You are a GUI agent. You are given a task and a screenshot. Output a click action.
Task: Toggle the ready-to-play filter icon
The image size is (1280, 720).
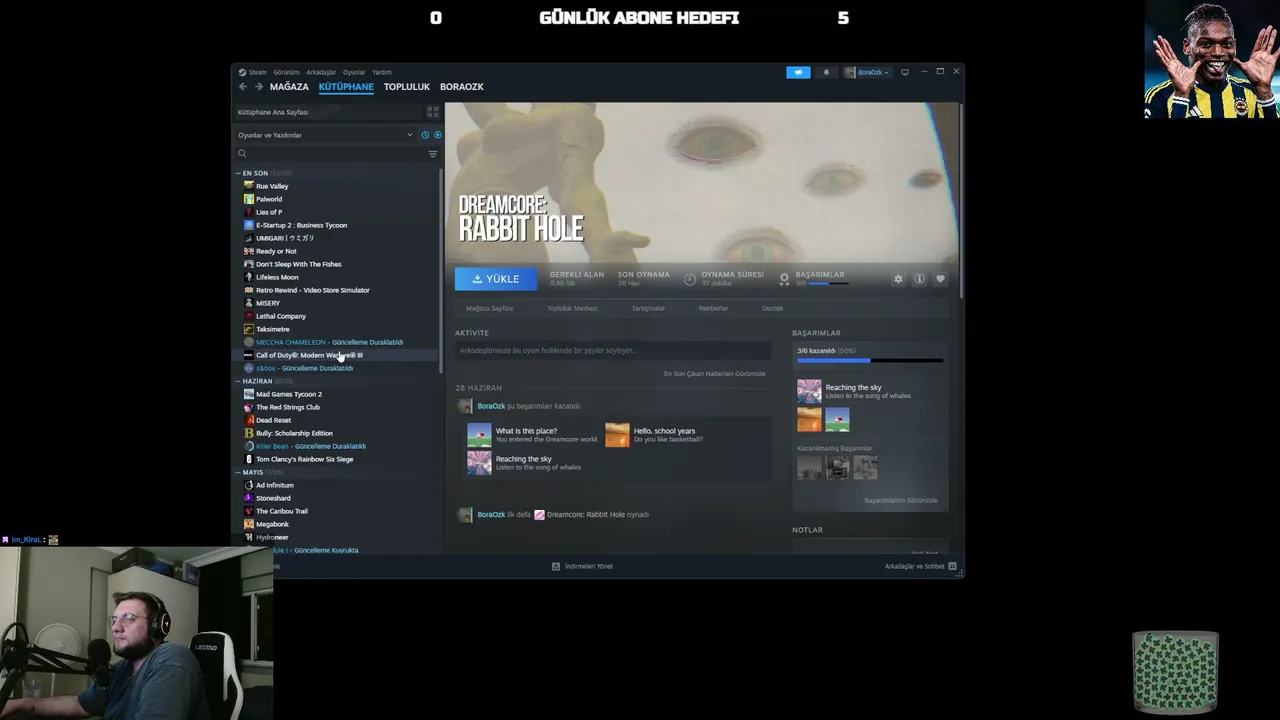click(x=437, y=135)
